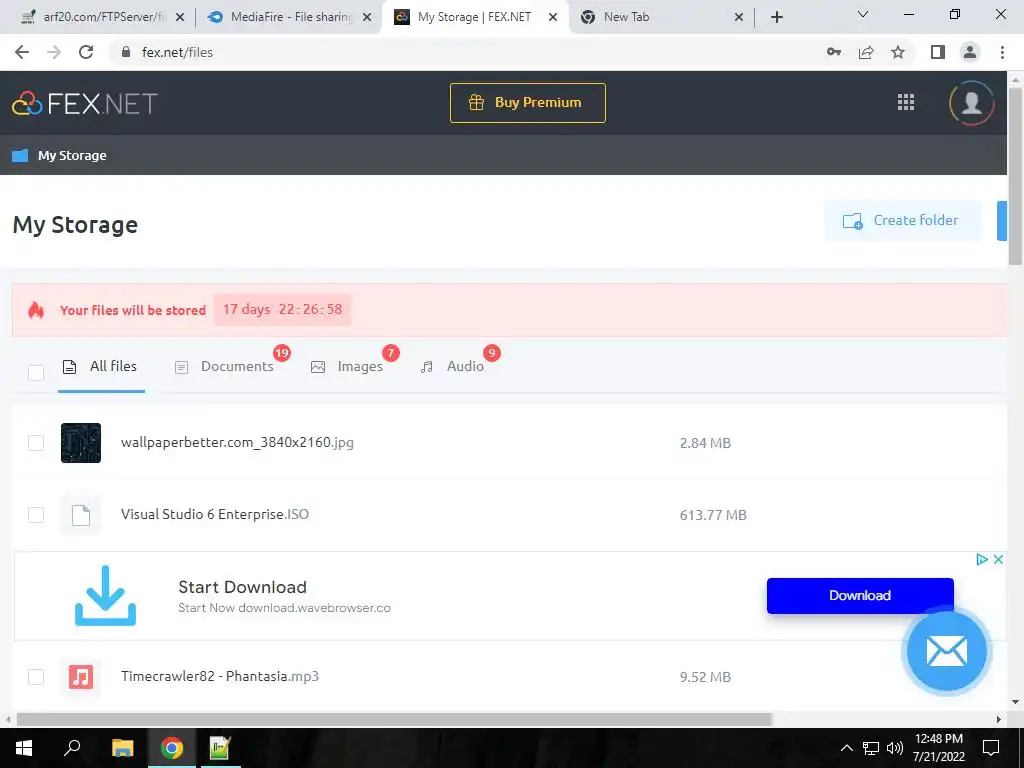1024x768 pixels.
Task: Switch to the Documents tab
Action: [x=224, y=366]
